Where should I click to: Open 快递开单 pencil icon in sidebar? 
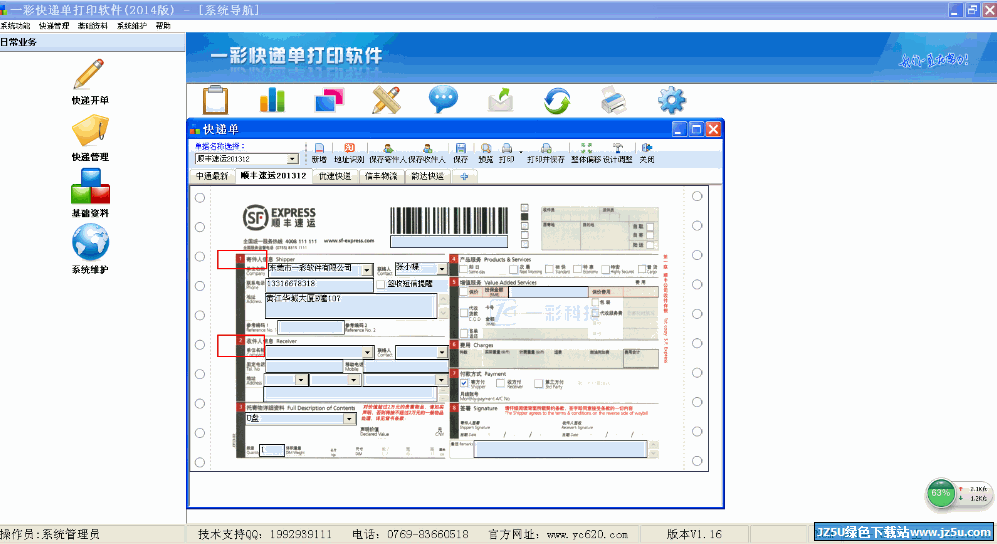[x=90, y=74]
